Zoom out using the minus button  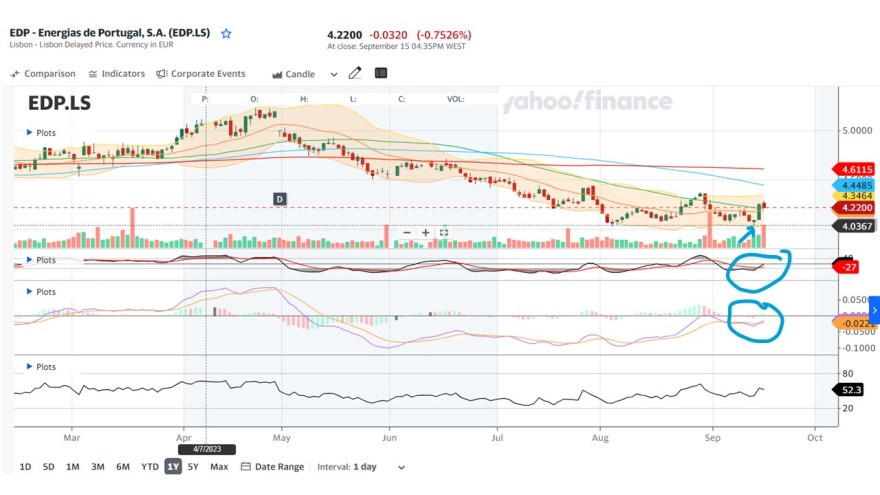407,232
